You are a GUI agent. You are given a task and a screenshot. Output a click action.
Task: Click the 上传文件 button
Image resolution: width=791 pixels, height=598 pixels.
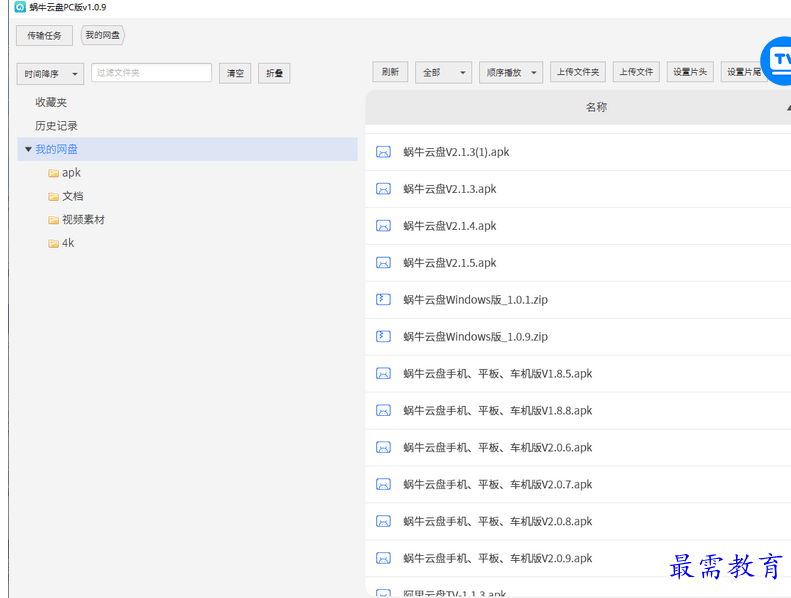(x=636, y=72)
